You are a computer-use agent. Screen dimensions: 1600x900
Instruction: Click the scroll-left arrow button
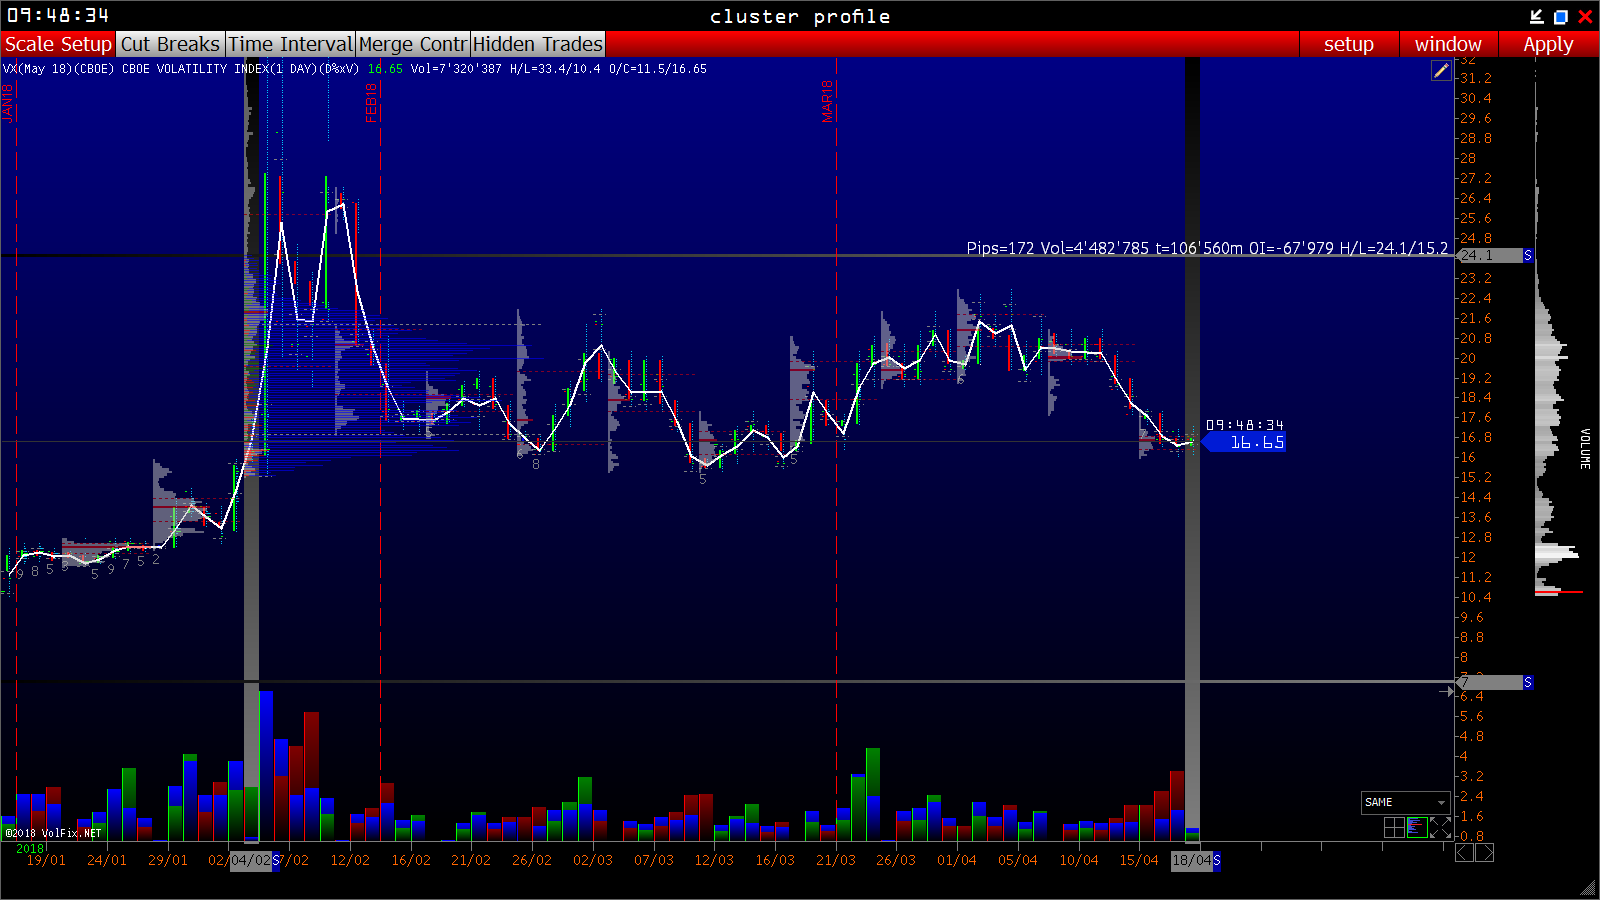1464,852
